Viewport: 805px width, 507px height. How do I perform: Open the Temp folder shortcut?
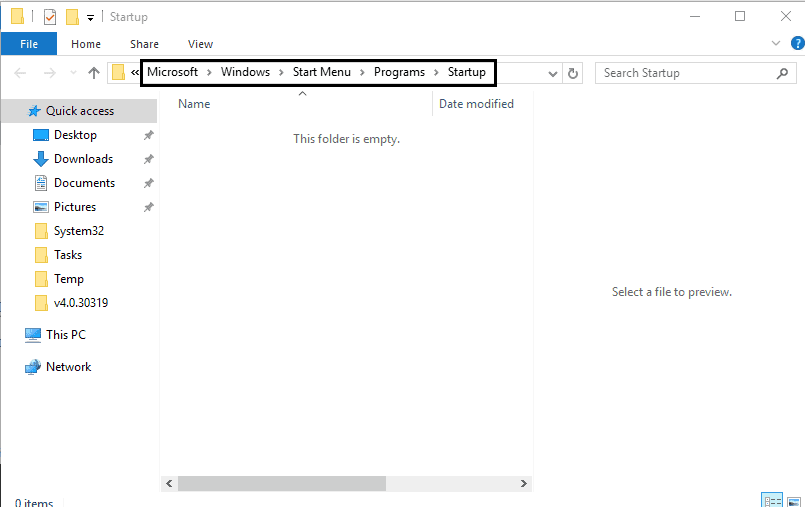[69, 279]
